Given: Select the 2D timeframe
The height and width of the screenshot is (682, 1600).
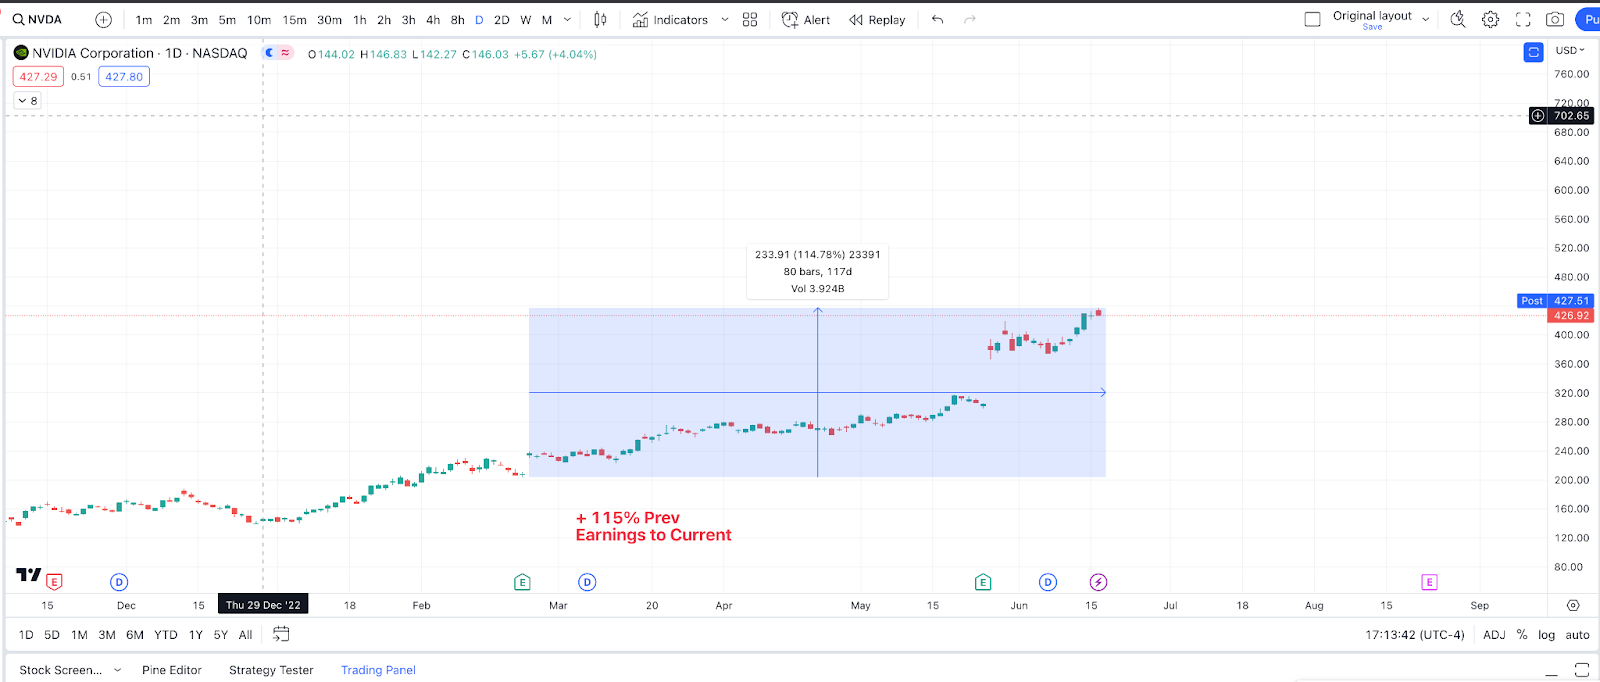Looking at the screenshot, I should (502, 20).
